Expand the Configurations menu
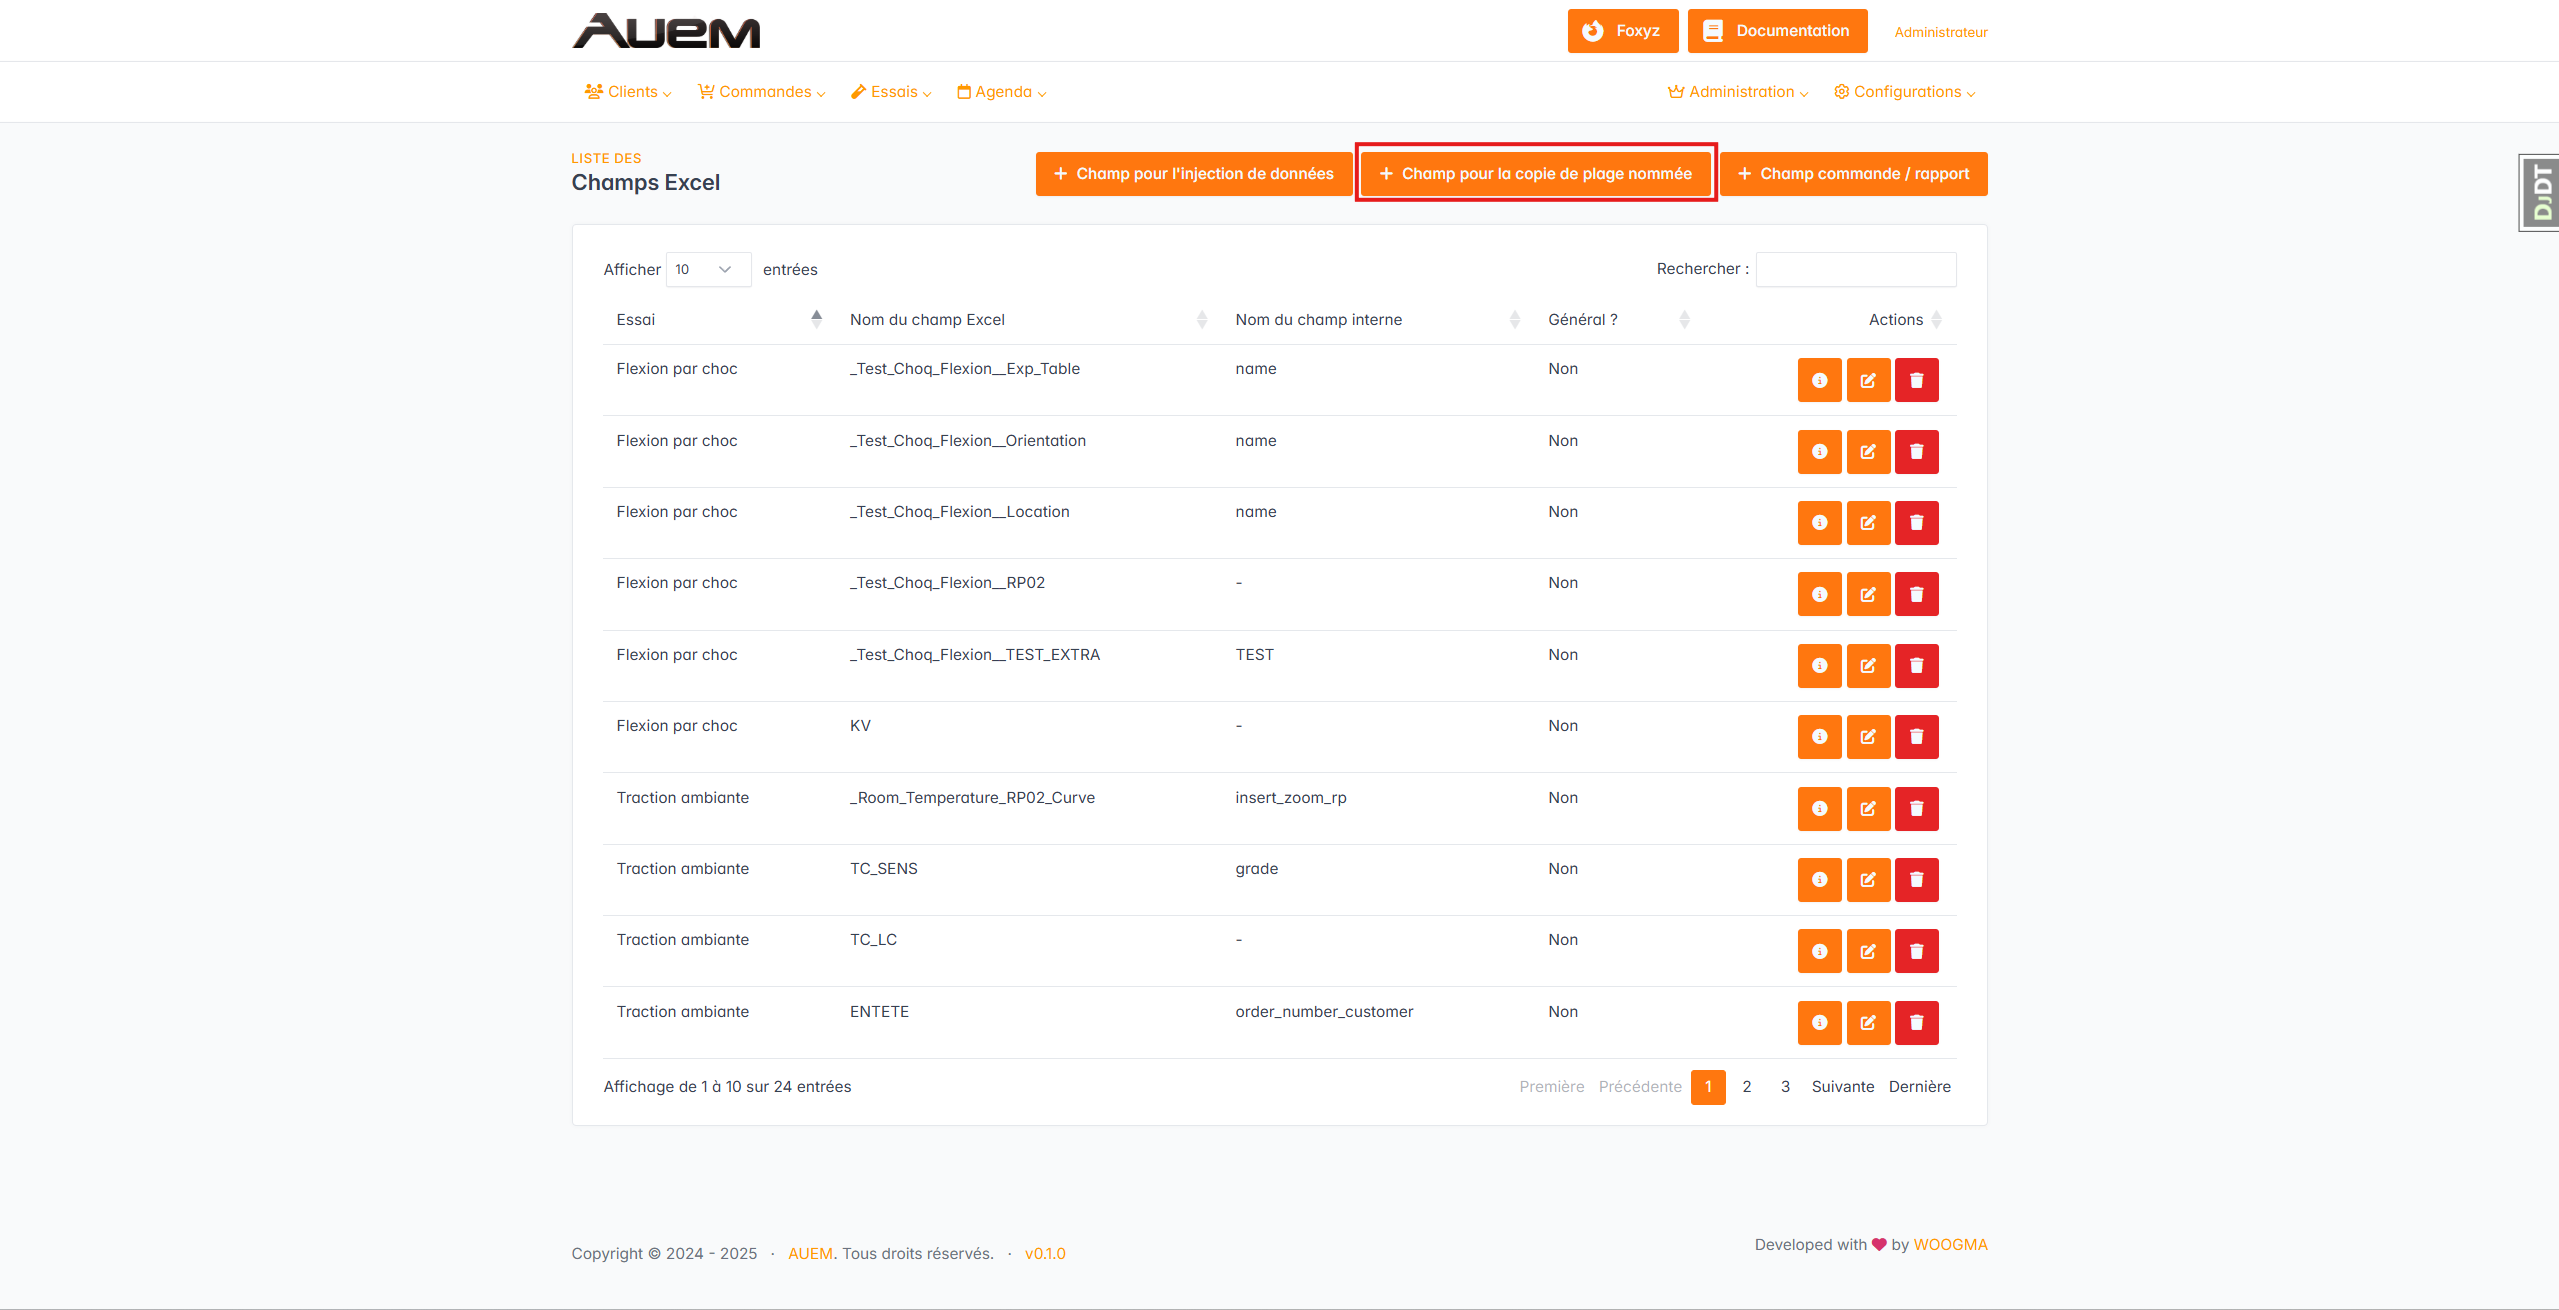Image resolution: width=2559 pixels, height=1310 pixels. [1905, 92]
